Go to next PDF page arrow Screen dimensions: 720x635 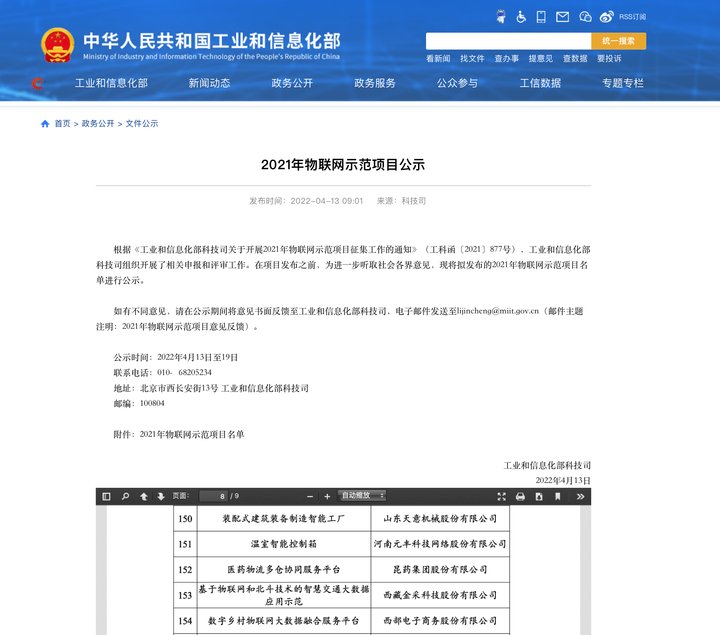pyautogui.click(x=161, y=496)
